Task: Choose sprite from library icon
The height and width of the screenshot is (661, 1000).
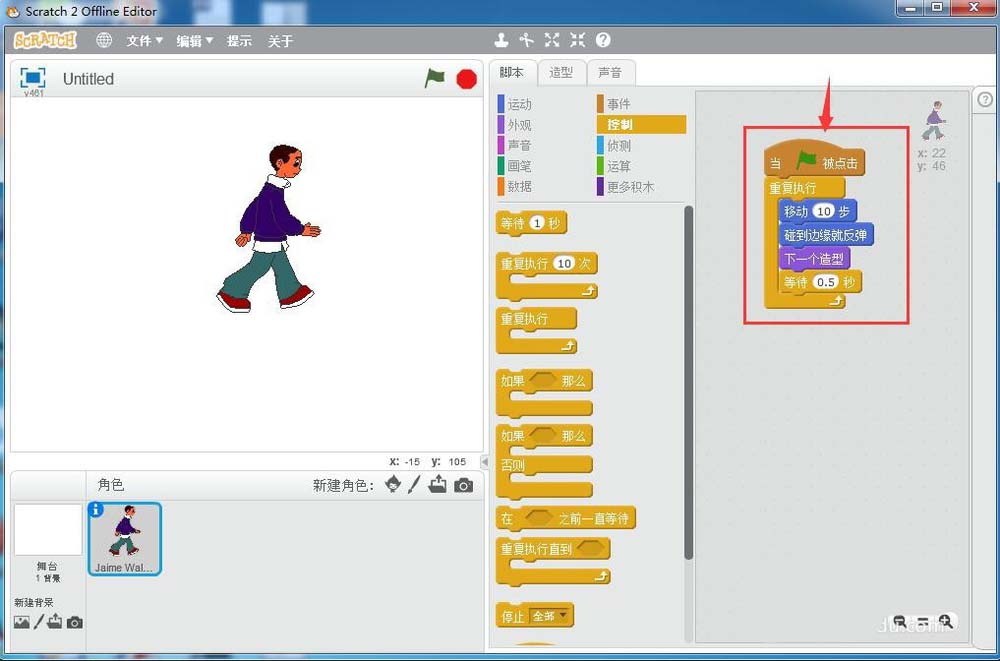Action: 393,485
